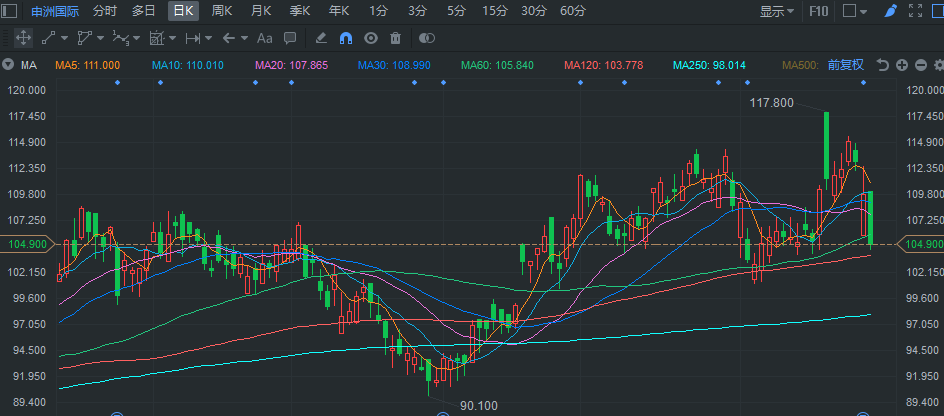The width and height of the screenshot is (944, 416).
Task: Open window layout dropdown arrow
Action: [864, 11]
